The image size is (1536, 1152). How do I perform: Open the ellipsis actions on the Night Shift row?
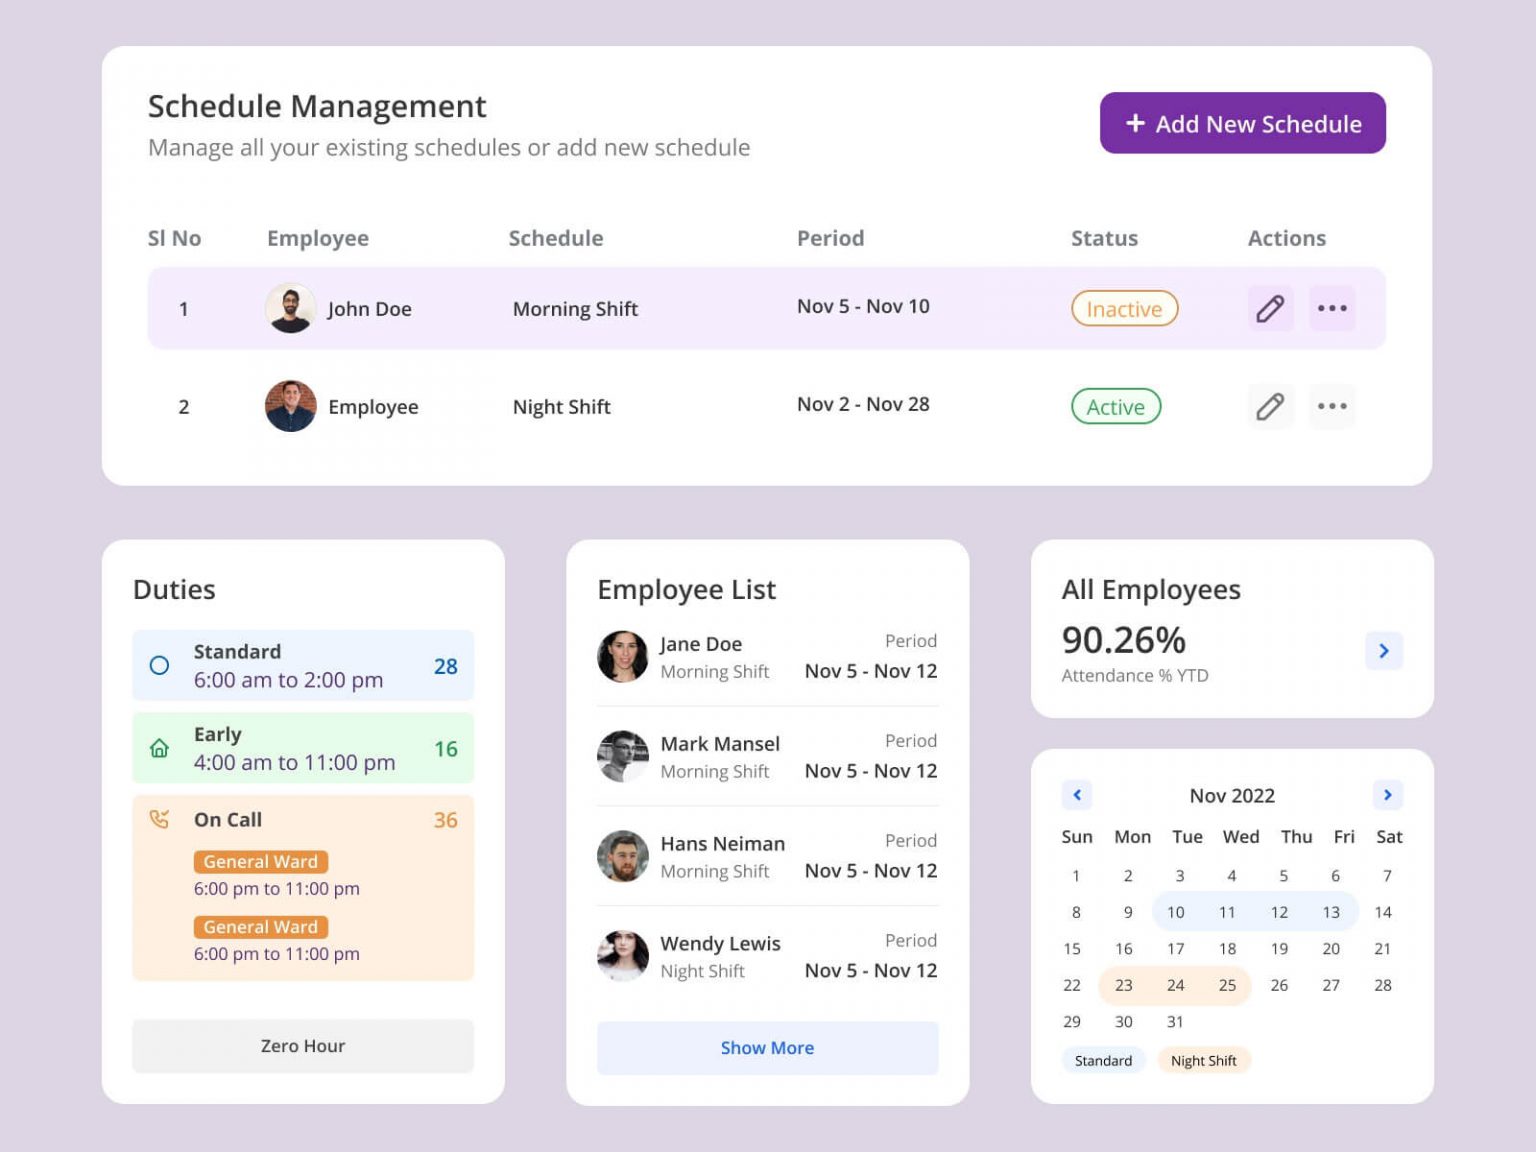(x=1332, y=406)
